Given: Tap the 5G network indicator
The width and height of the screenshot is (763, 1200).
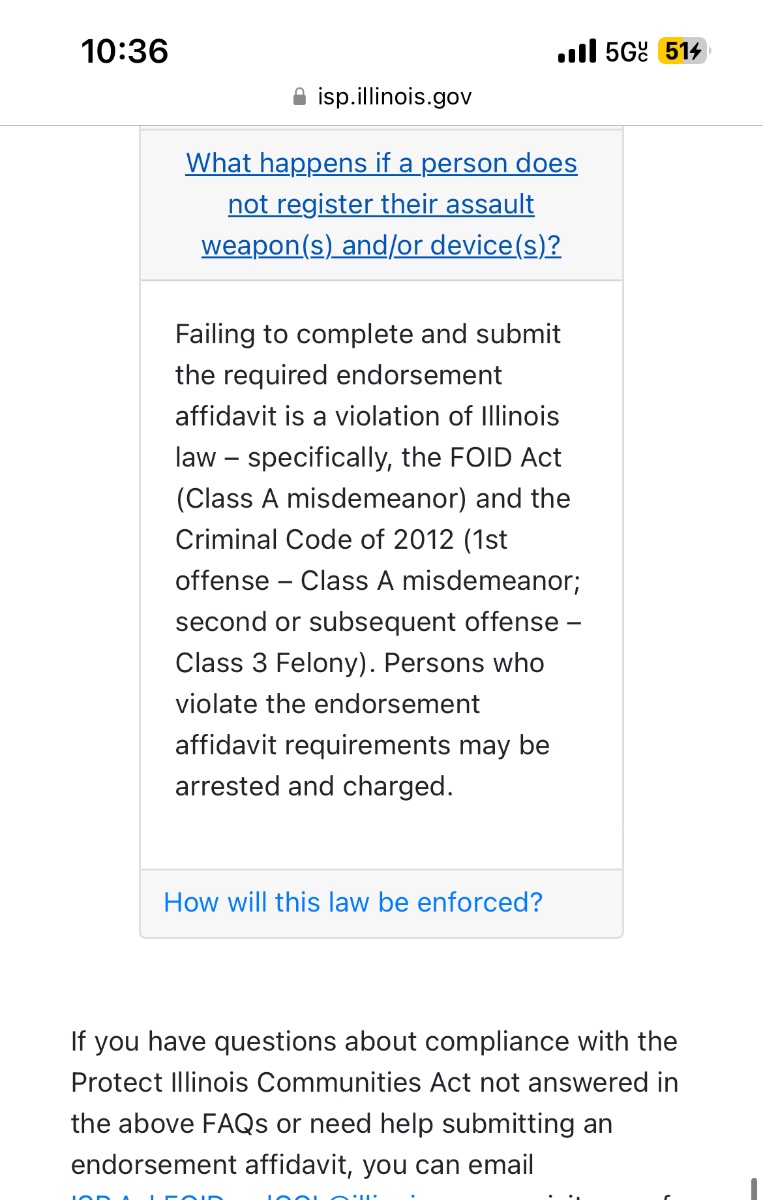Looking at the screenshot, I should point(626,51).
